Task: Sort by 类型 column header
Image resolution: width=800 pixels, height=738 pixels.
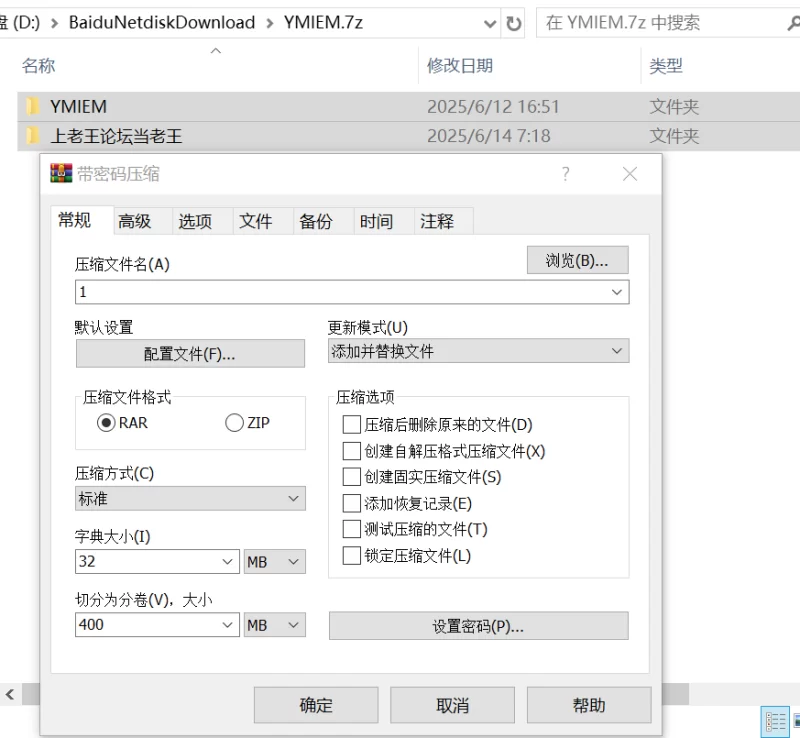Action: click(666, 66)
